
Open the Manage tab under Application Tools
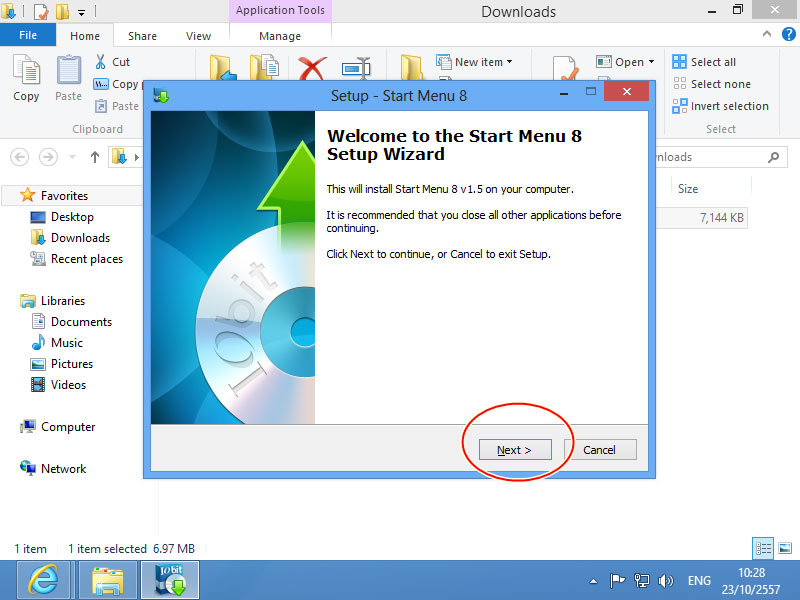280,36
